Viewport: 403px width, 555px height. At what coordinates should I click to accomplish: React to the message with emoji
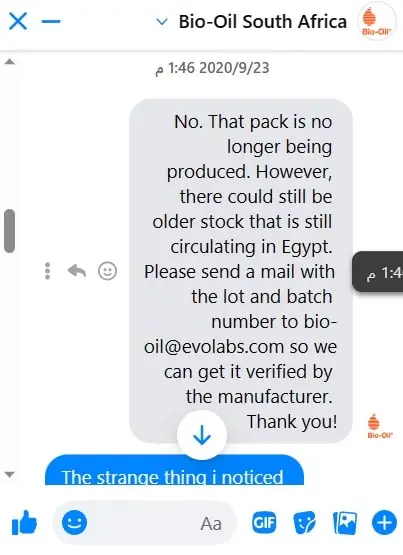tap(107, 271)
